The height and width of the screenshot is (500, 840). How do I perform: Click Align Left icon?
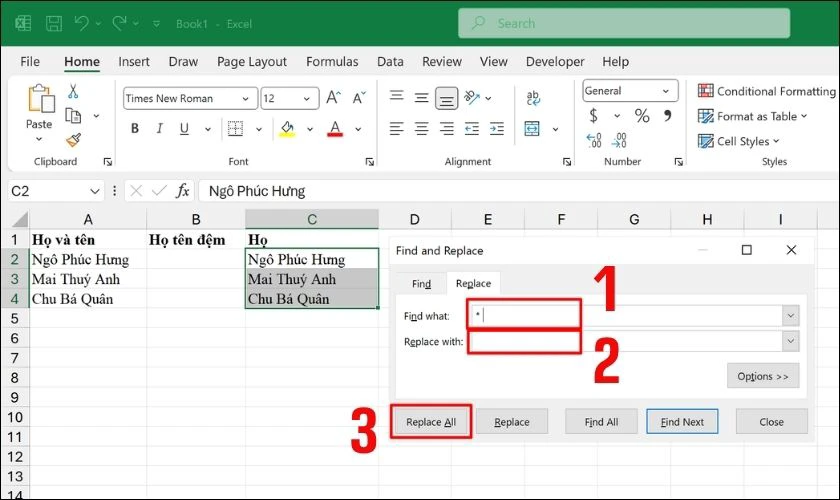click(396, 129)
